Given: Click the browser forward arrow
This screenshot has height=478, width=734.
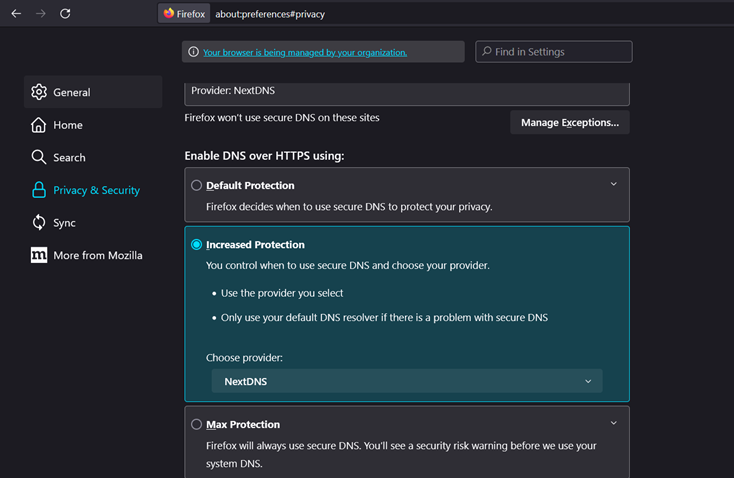Looking at the screenshot, I should [x=41, y=14].
